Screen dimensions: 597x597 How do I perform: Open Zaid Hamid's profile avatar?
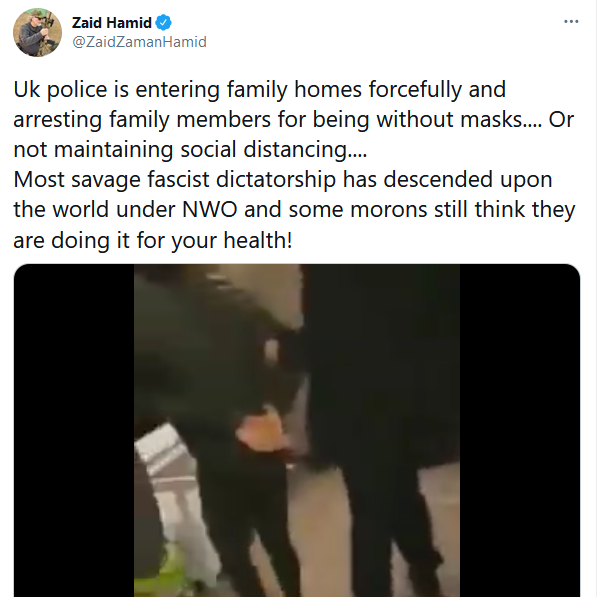37,32
